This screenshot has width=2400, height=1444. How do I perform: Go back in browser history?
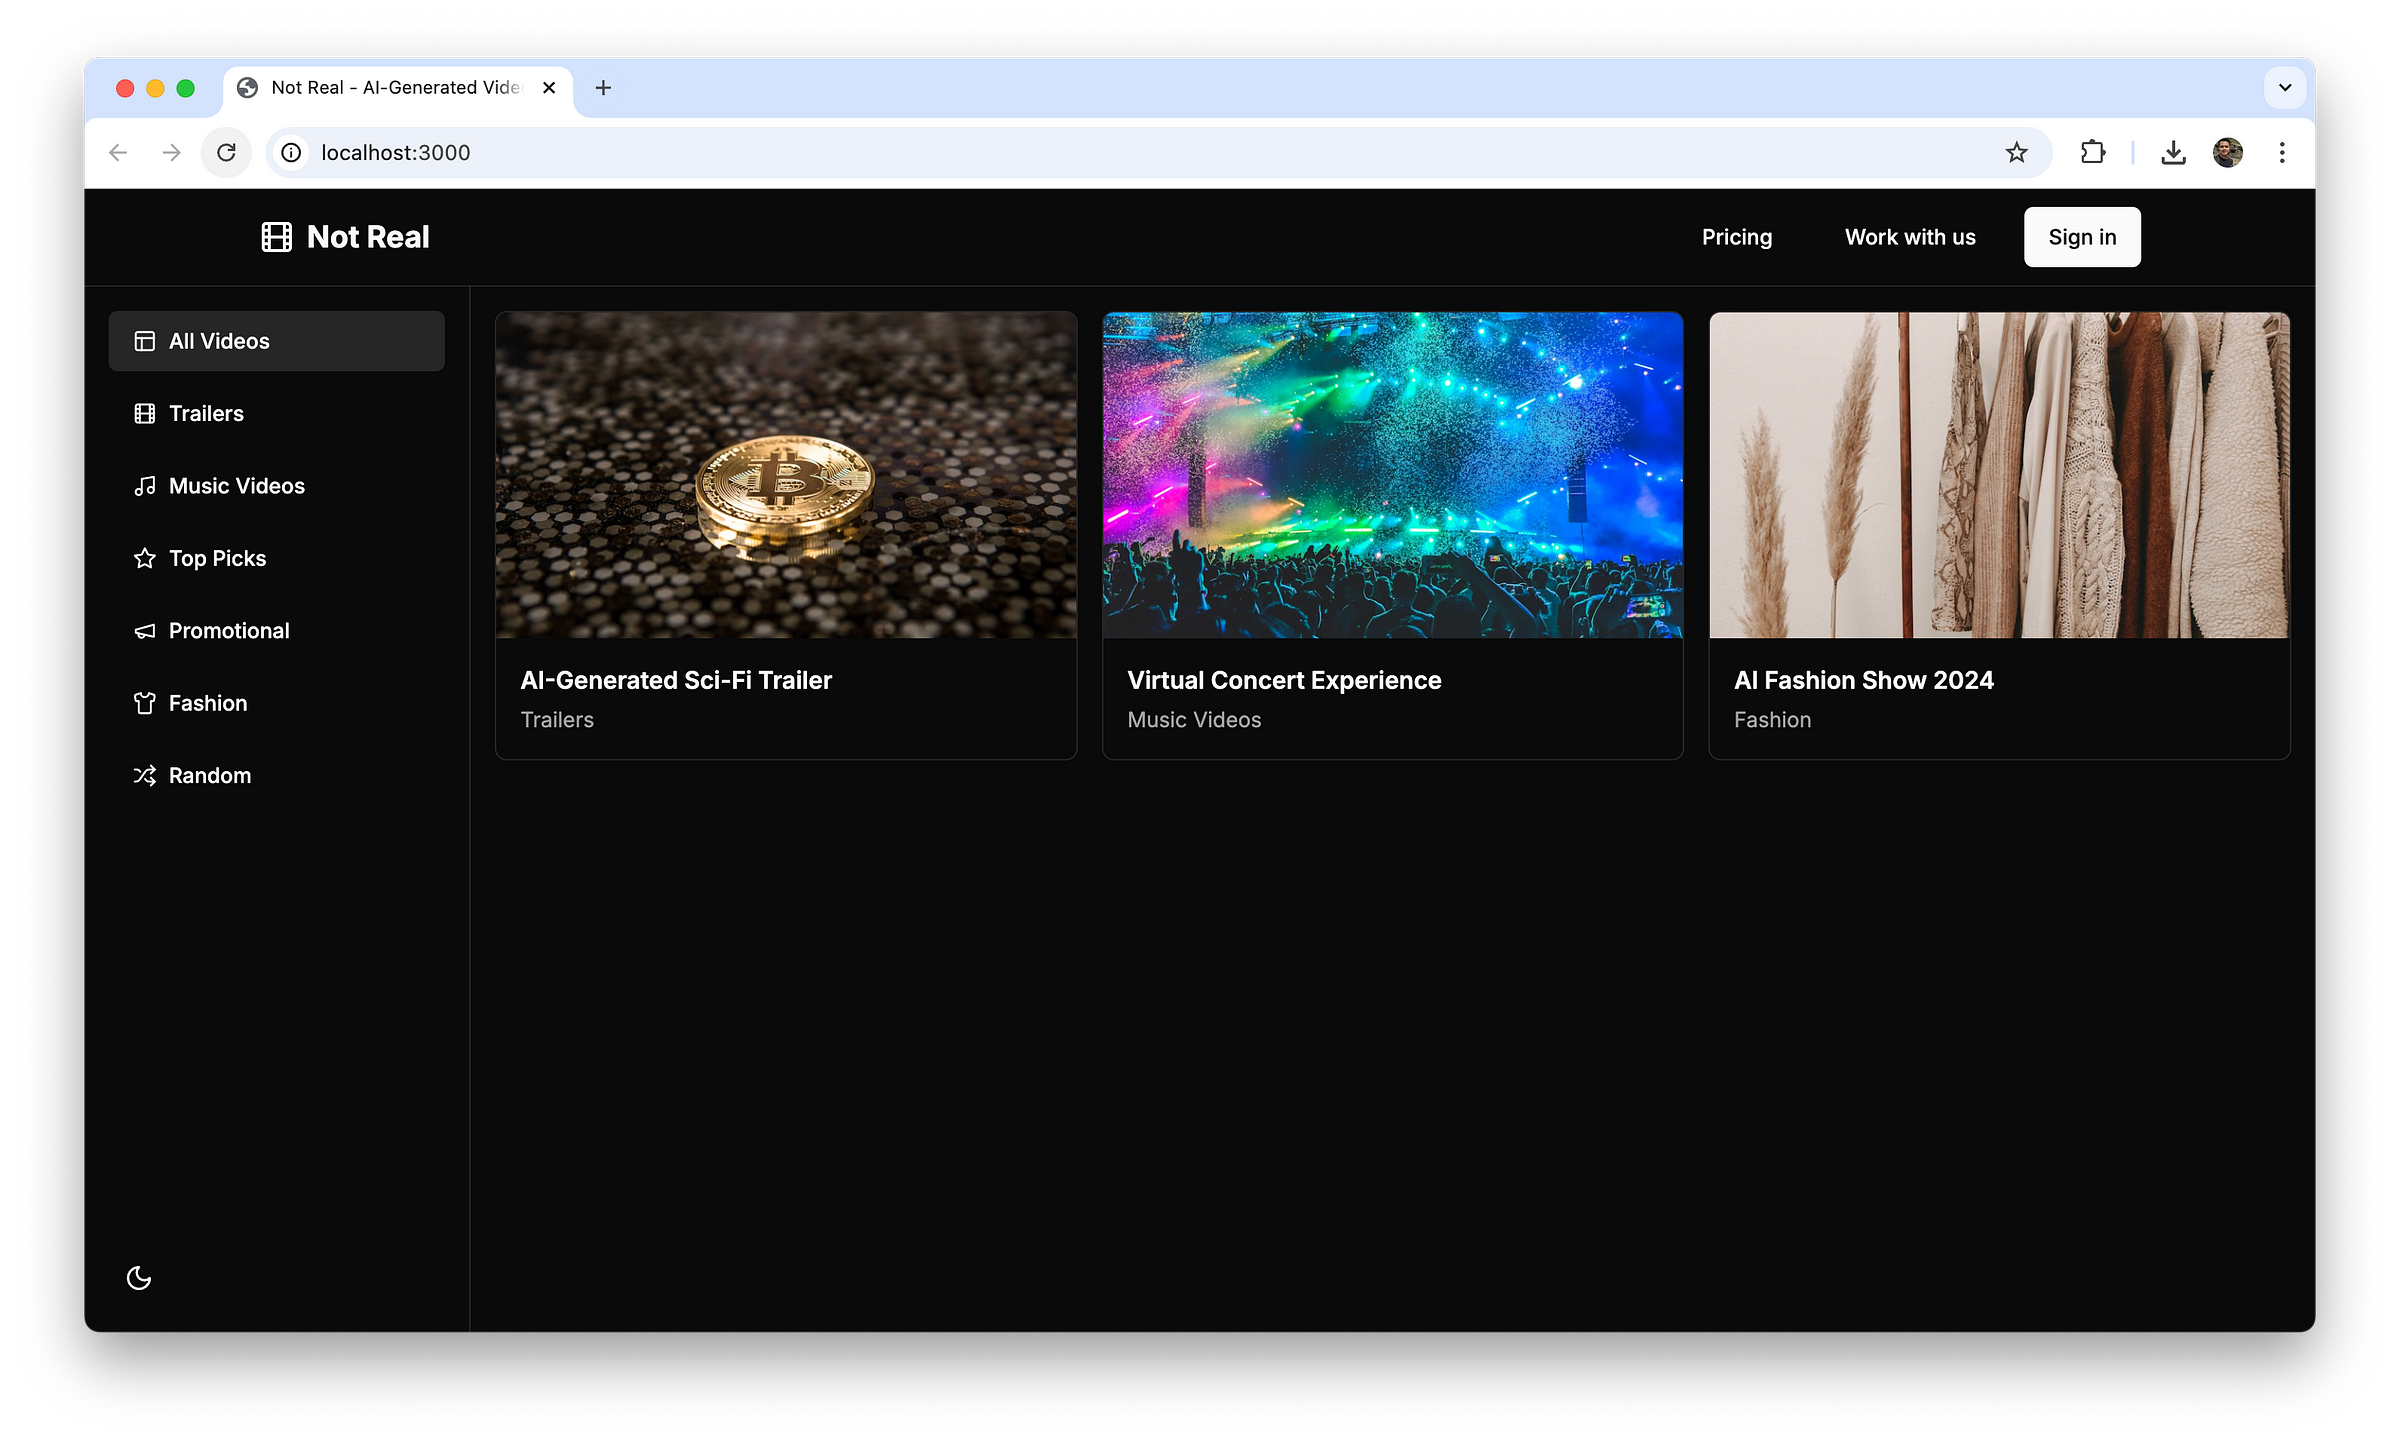click(x=118, y=152)
